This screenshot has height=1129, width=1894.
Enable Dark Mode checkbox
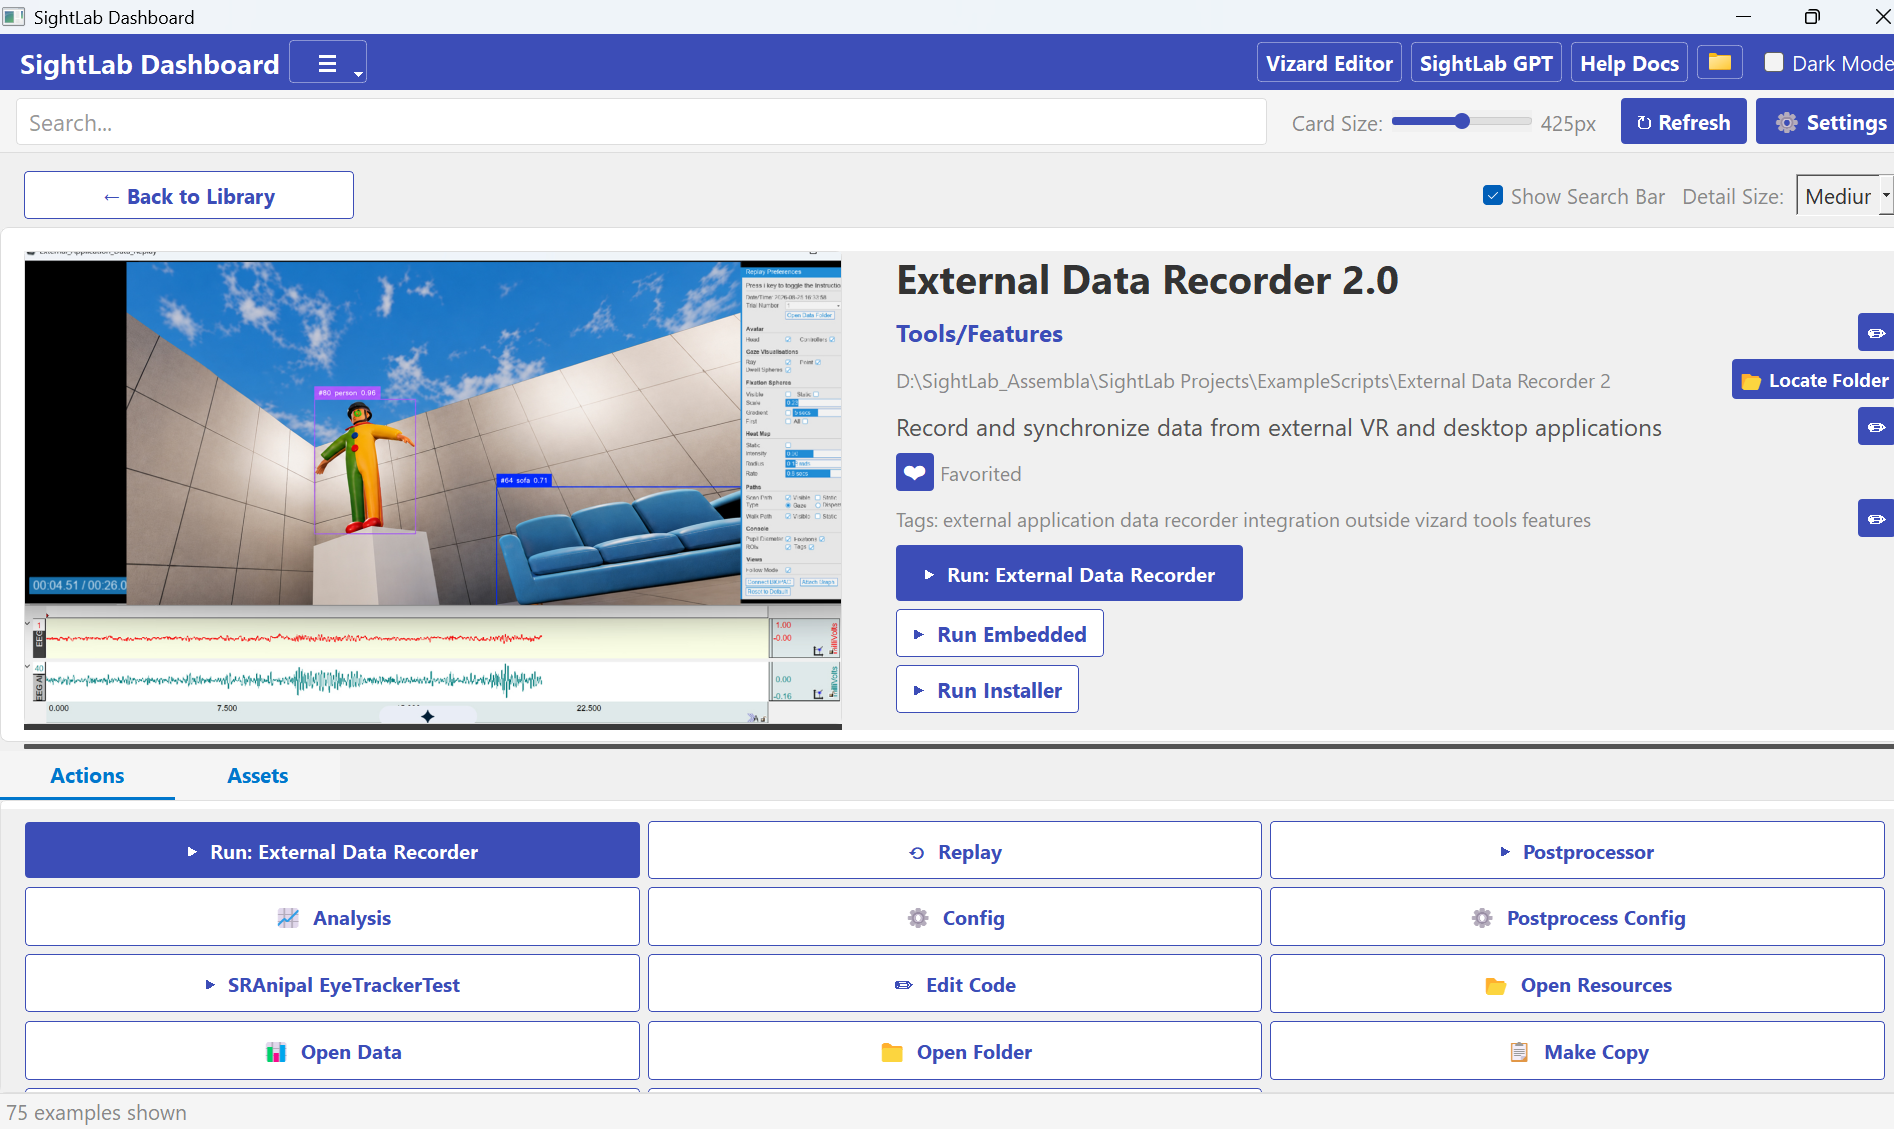click(1774, 62)
